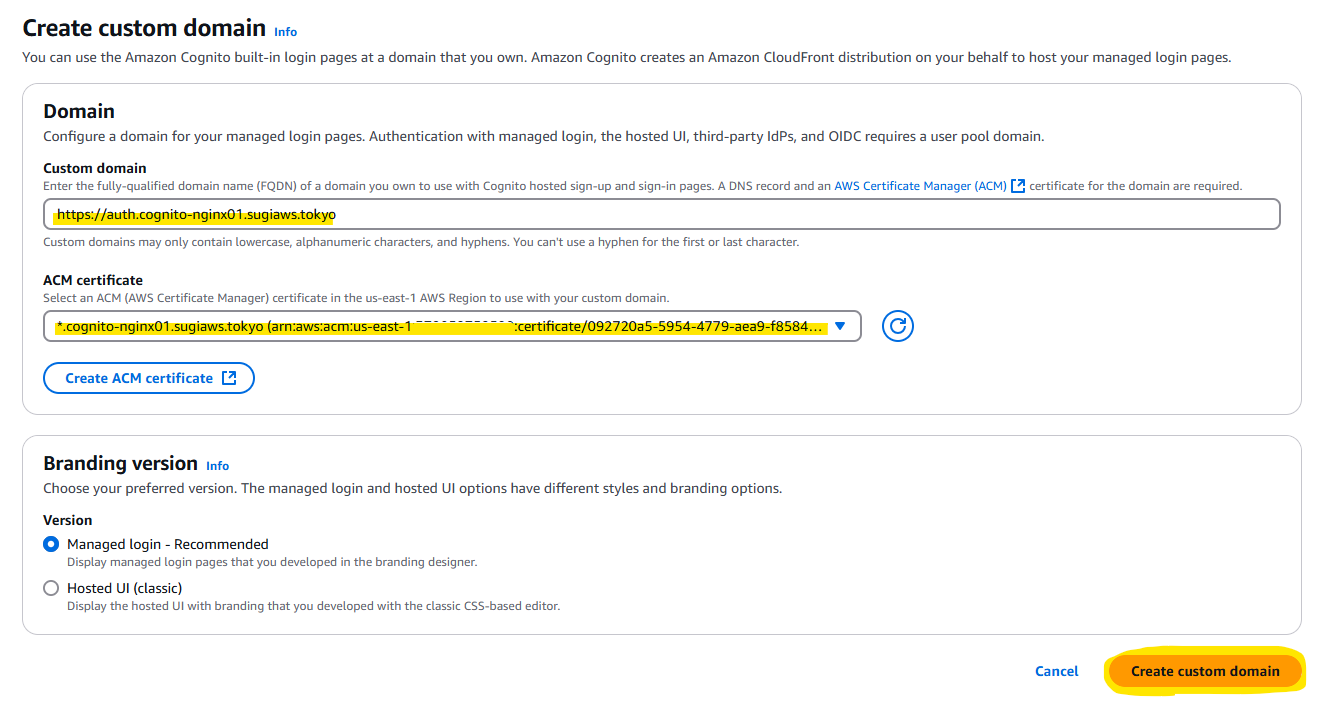Click Info beside the Create custom domain heading

[285, 32]
